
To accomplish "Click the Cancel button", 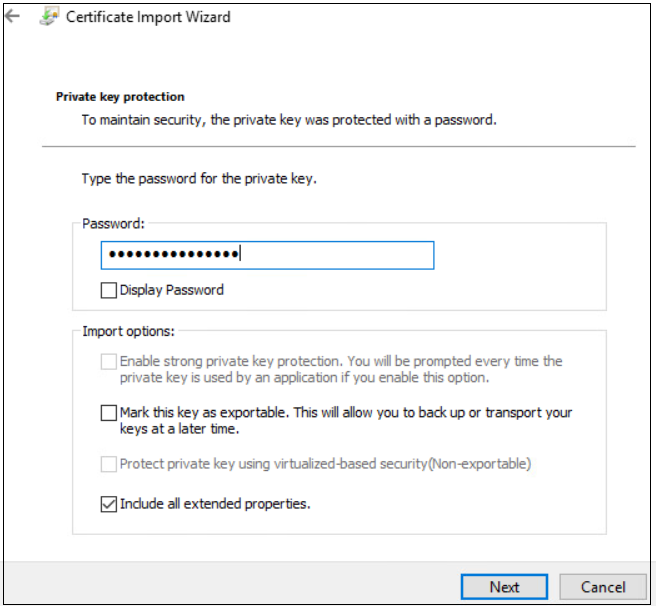I will point(603,587).
